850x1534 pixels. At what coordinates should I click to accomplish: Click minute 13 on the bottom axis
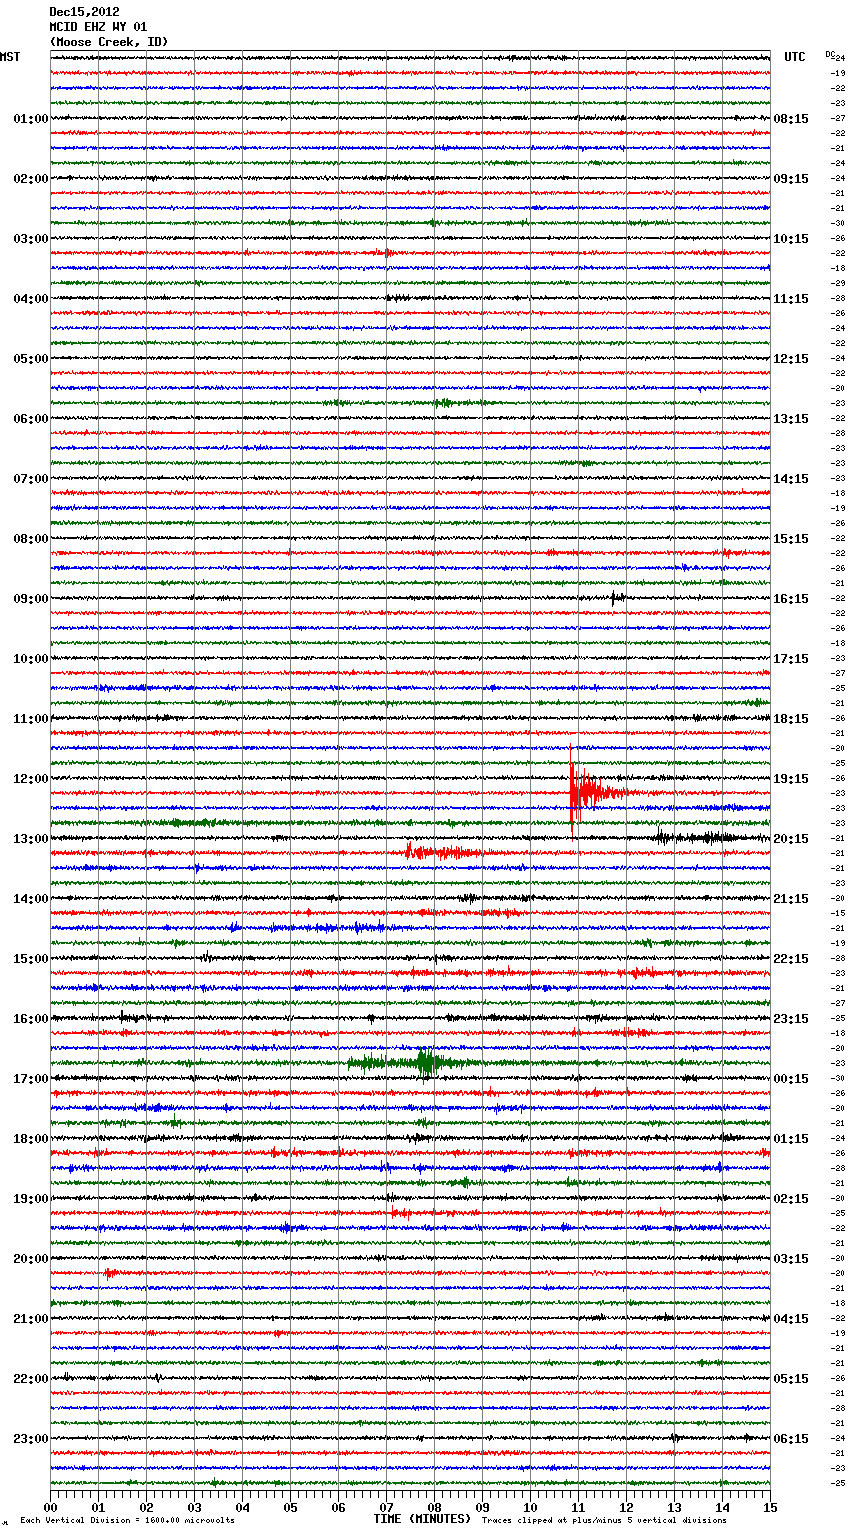[x=674, y=1507]
